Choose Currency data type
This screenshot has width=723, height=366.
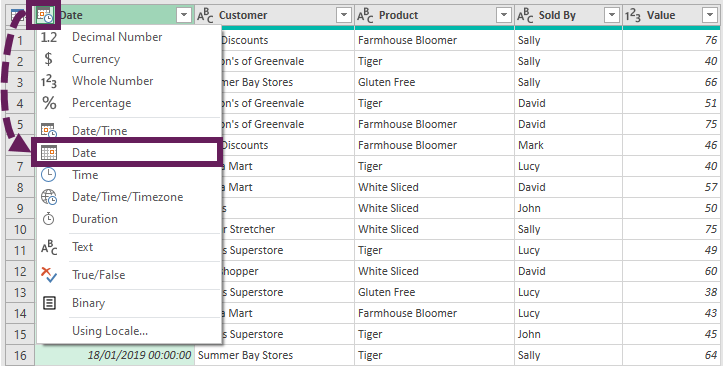point(129,59)
